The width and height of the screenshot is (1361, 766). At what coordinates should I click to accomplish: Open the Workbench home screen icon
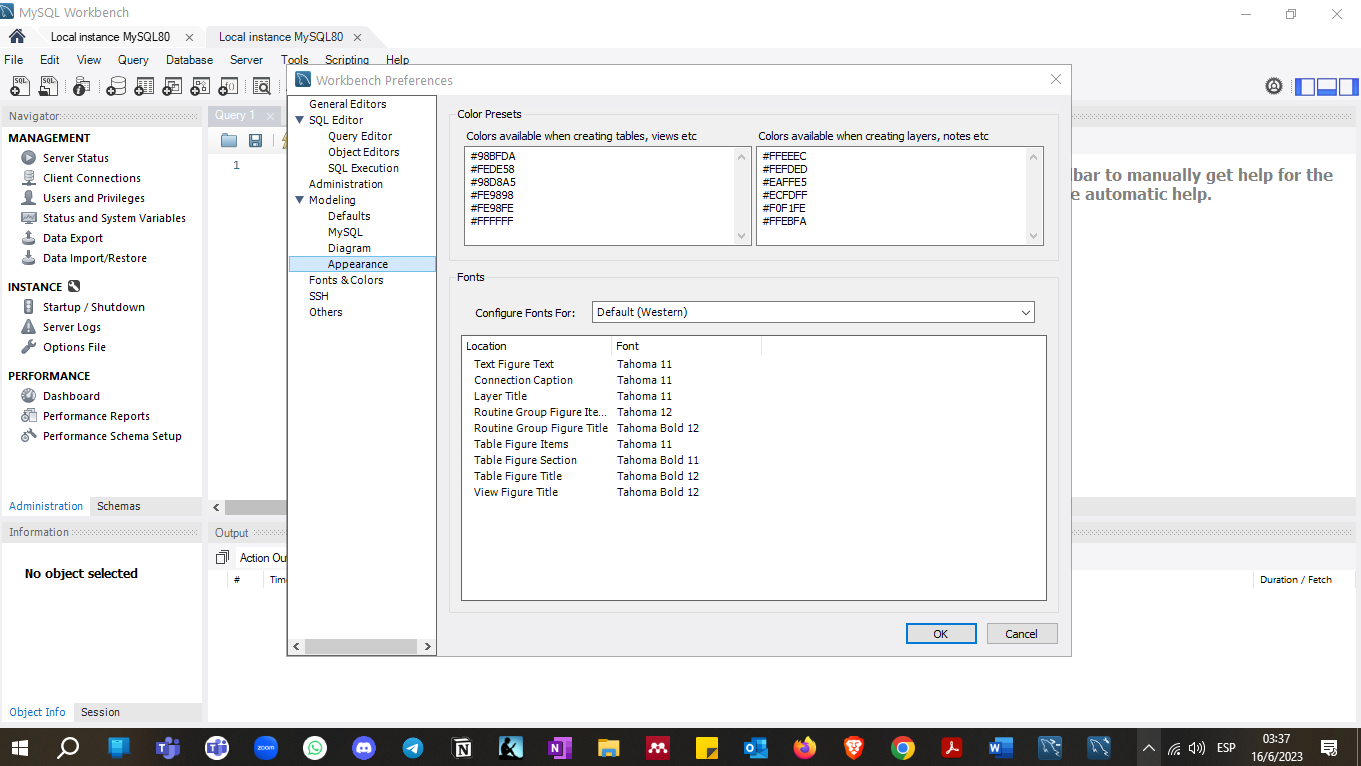pos(17,37)
